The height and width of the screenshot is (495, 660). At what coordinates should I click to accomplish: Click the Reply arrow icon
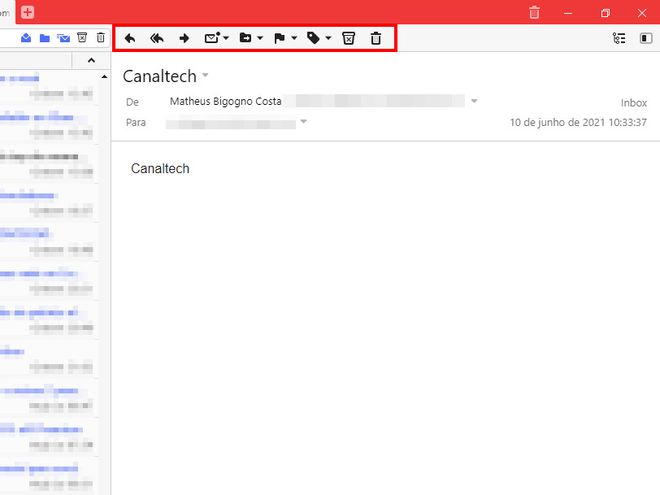(x=130, y=38)
